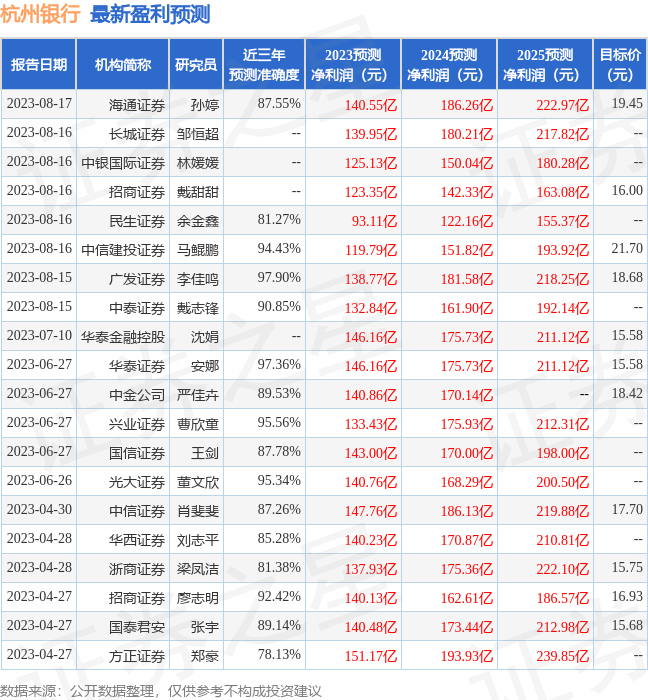648x700 pixels.
Task: Click the 目标价(元) column header
Action: click(x=620, y=65)
